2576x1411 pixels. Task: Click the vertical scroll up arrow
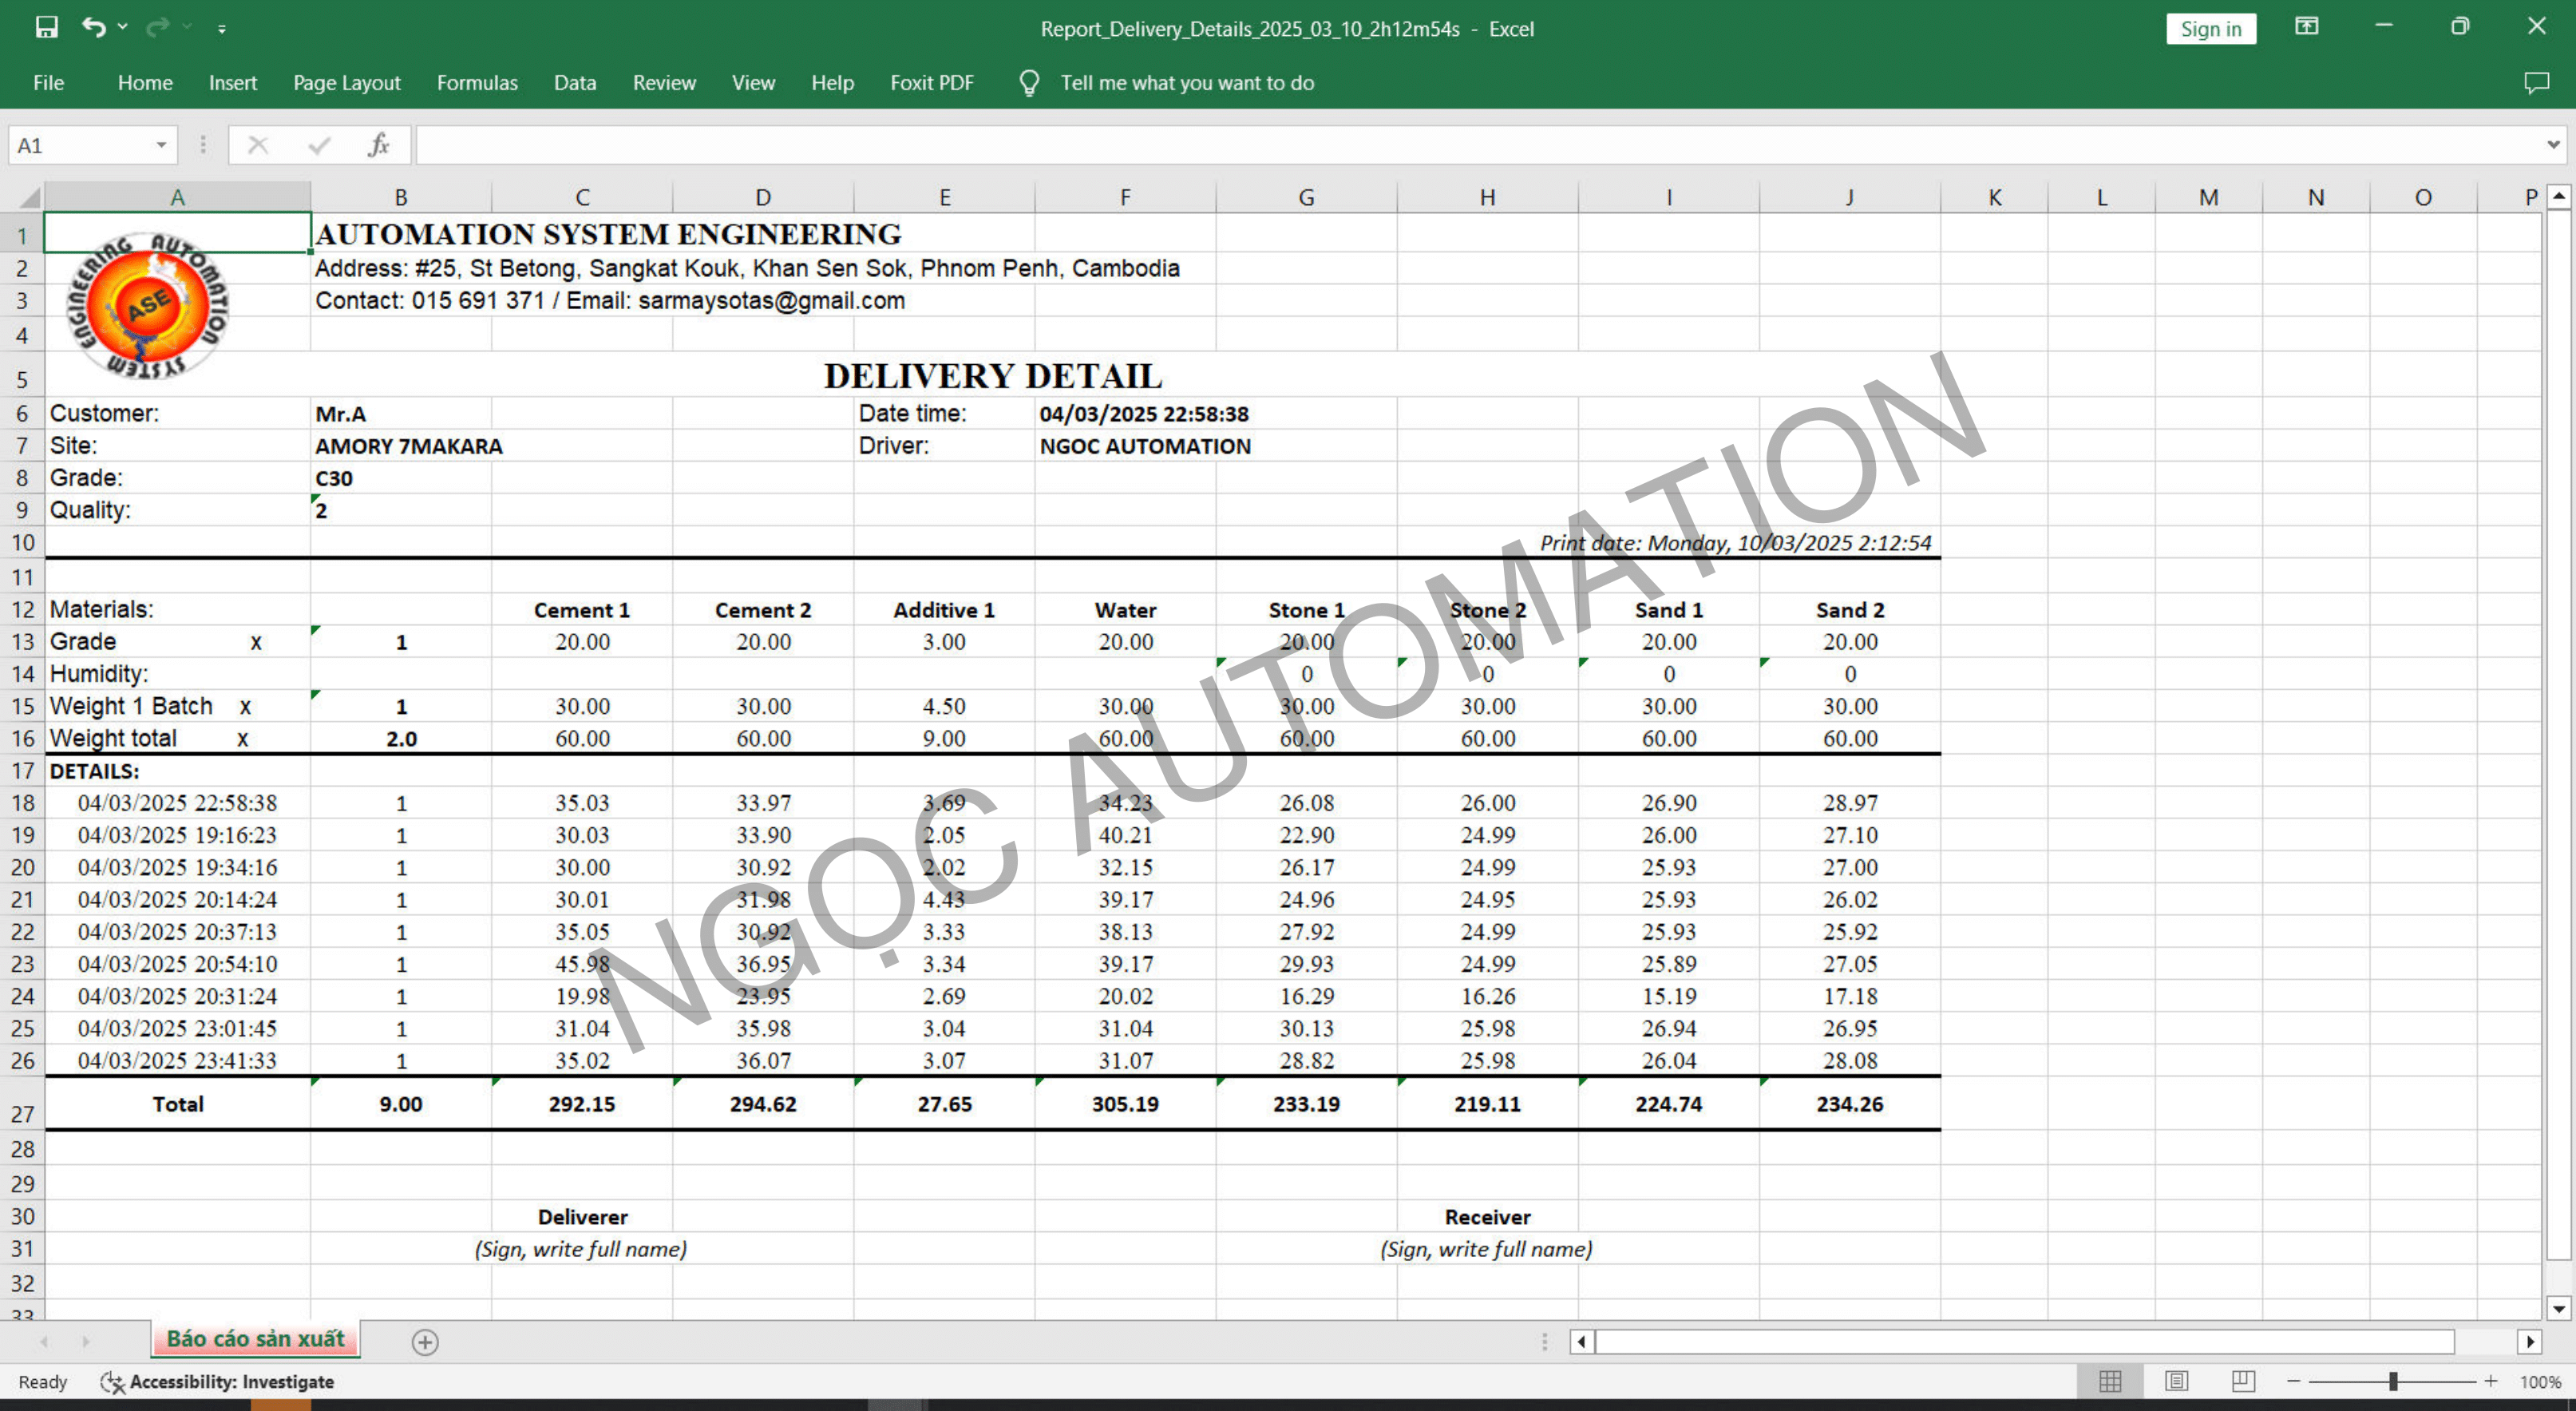click(2559, 197)
